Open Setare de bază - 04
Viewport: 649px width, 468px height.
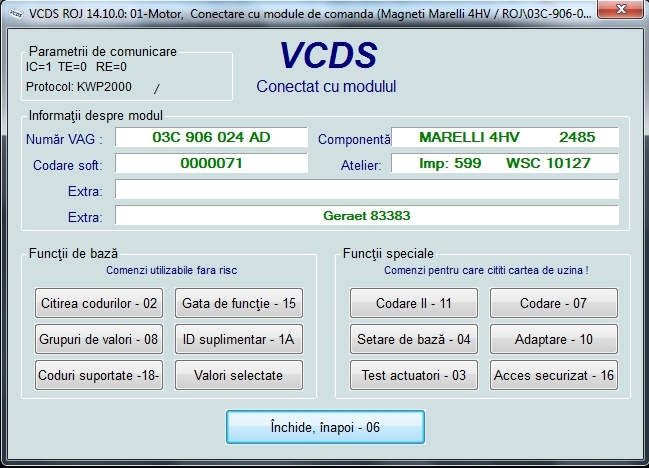click(414, 339)
